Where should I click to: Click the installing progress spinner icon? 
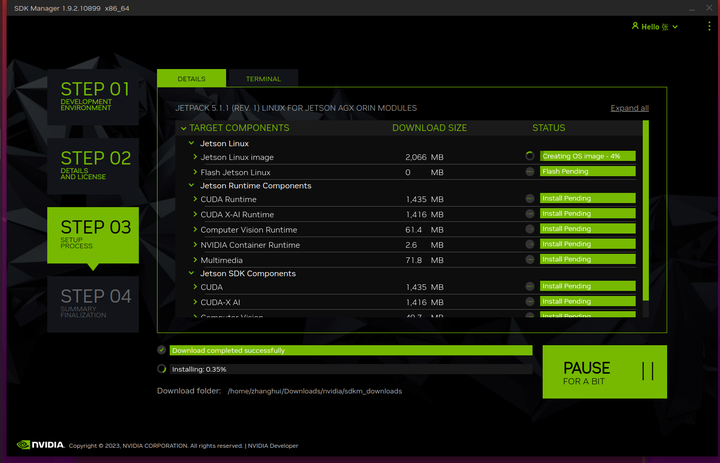tap(161, 369)
